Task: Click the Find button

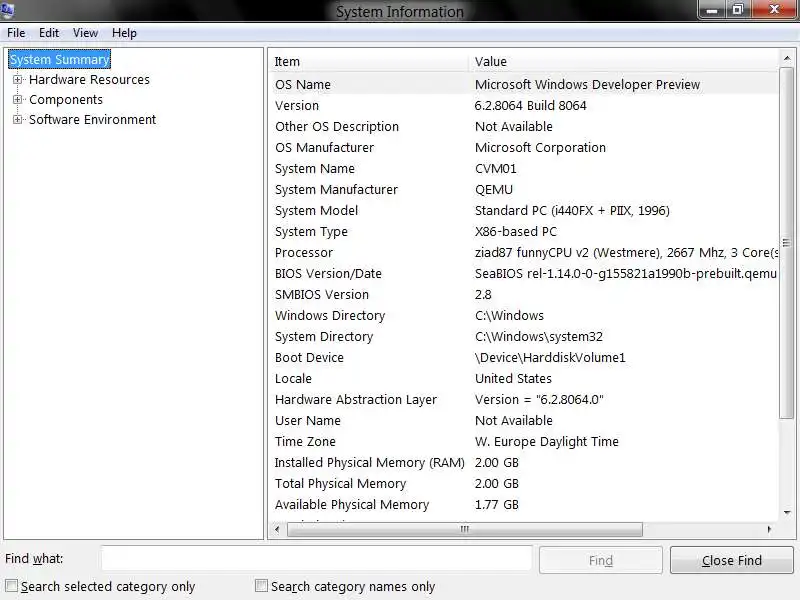Action: coord(601,560)
